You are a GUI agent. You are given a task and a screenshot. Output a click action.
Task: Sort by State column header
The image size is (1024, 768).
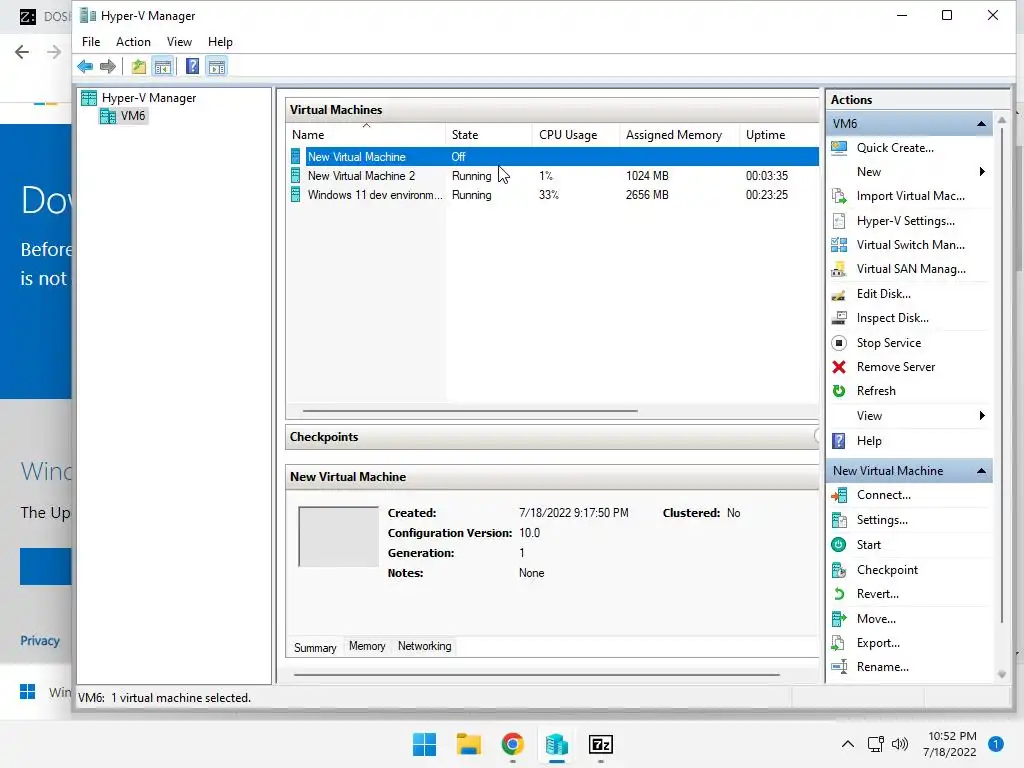tap(489, 135)
